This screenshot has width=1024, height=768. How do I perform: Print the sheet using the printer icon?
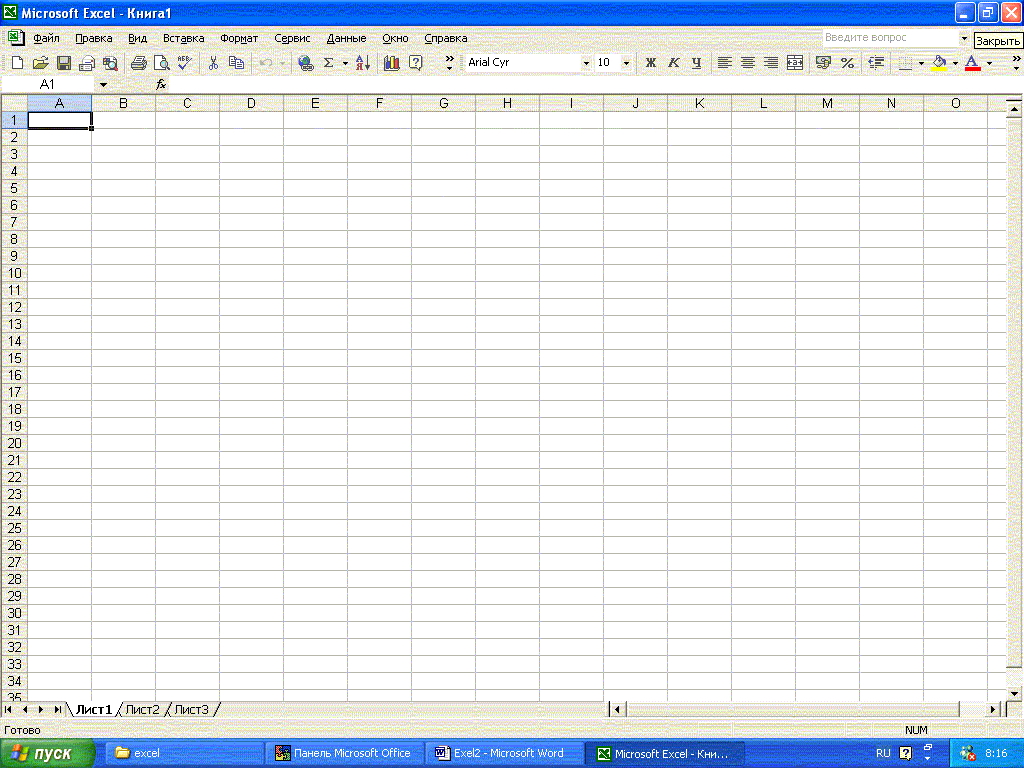point(138,63)
